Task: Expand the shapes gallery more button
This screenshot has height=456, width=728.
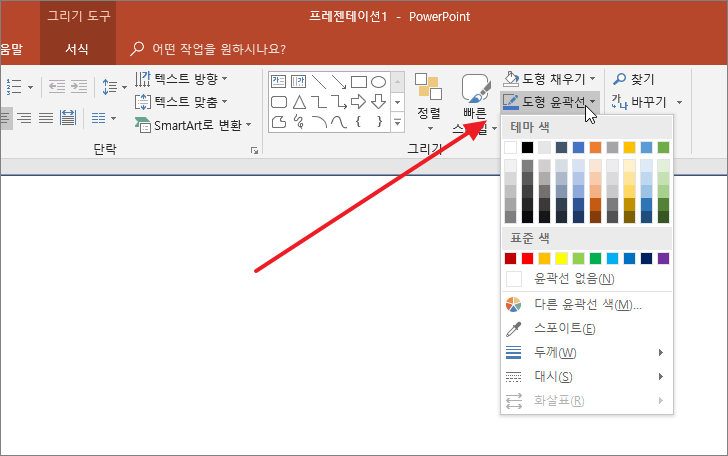Action: point(397,123)
